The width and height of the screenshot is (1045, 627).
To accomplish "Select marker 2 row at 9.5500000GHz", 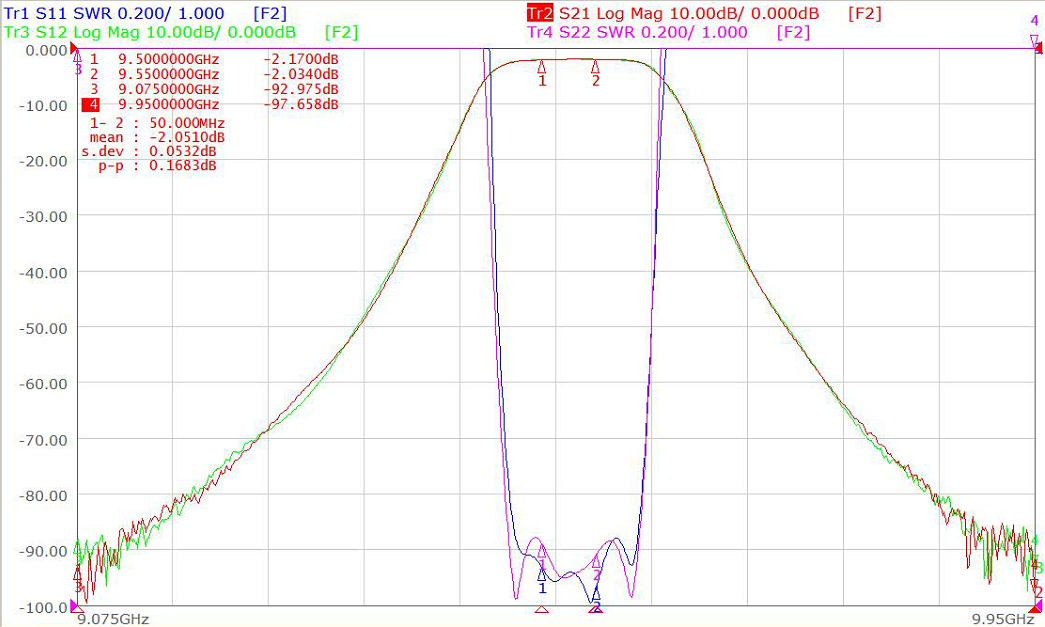I will pyautogui.click(x=214, y=74).
